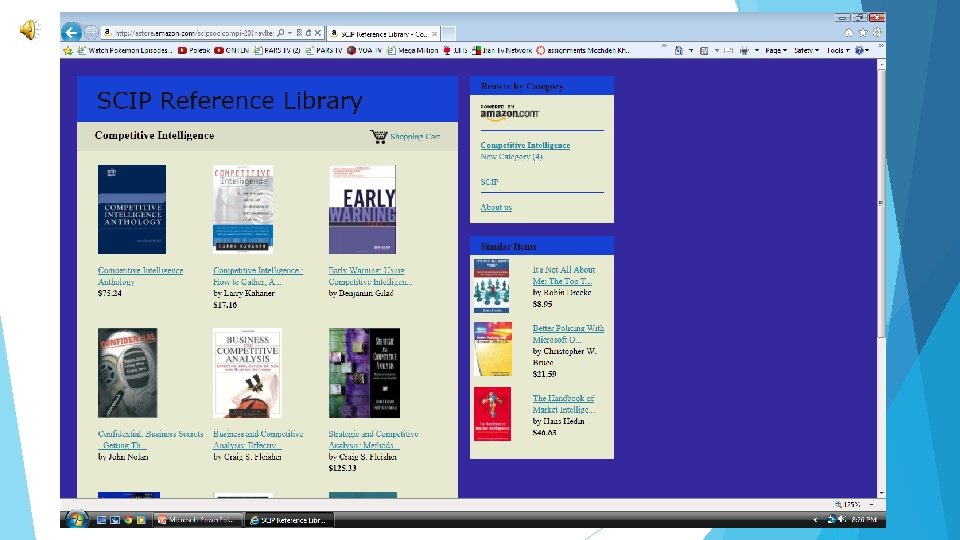Click the address bar URL field
Image resolution: width=960 pixels, height=540 pixels.
pyautogui.click(x=194, y=33)
